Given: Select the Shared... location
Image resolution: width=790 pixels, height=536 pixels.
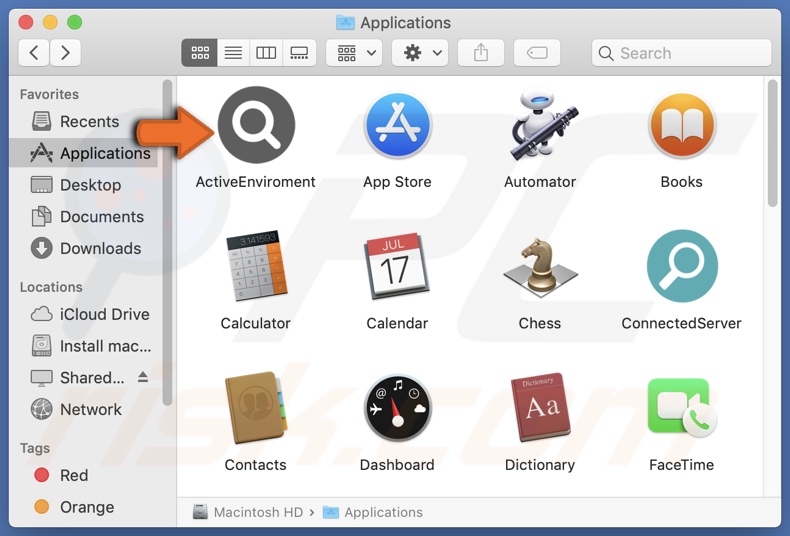Looking at the screenshot, I should point(78,378).
